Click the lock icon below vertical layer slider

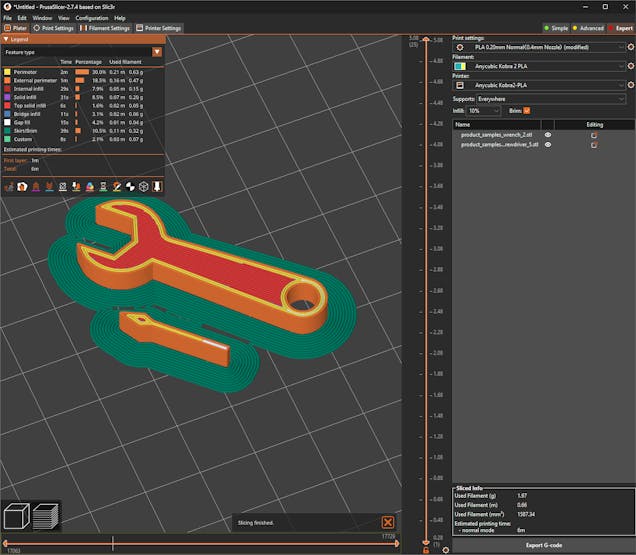[x=425, y=550]
